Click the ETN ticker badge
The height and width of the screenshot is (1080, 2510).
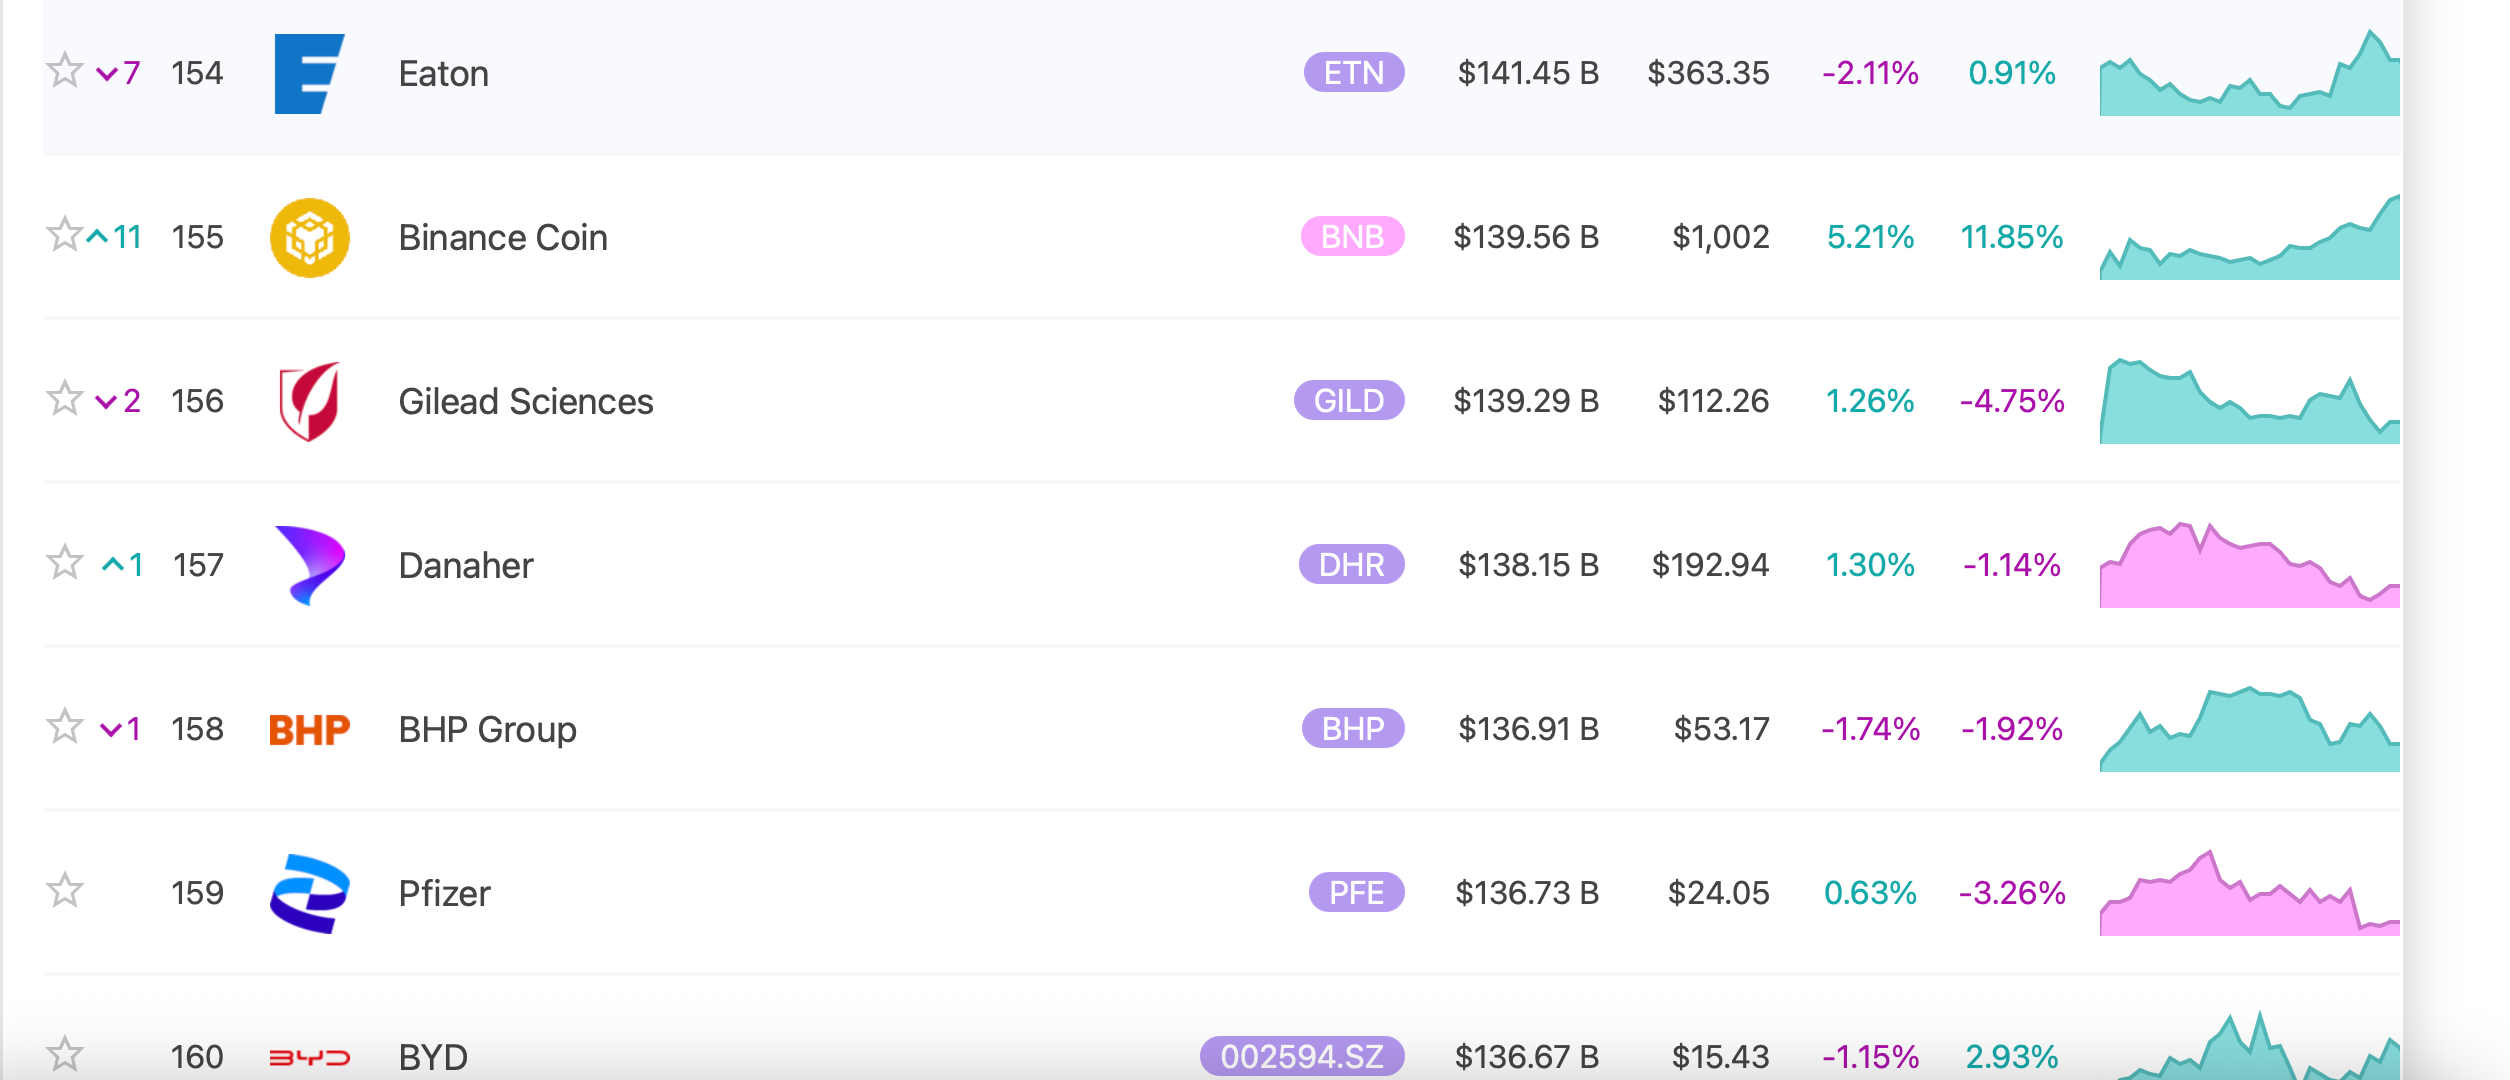pyautogui.click(x=1354, y=73)
